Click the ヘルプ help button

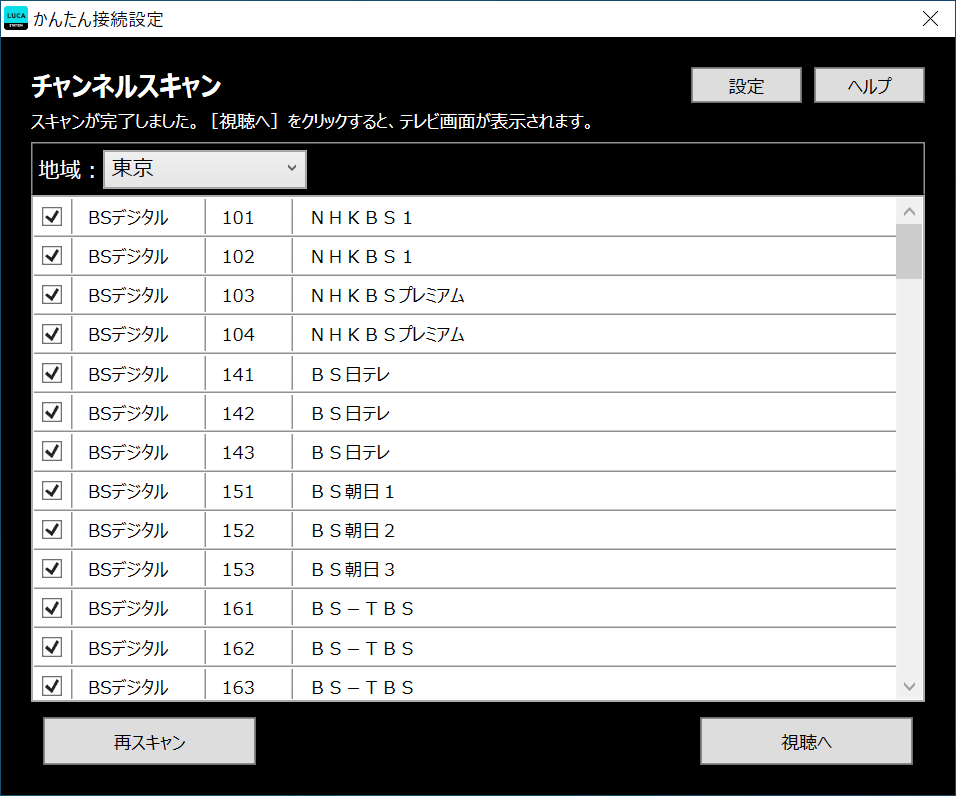[x=869, y=86]
